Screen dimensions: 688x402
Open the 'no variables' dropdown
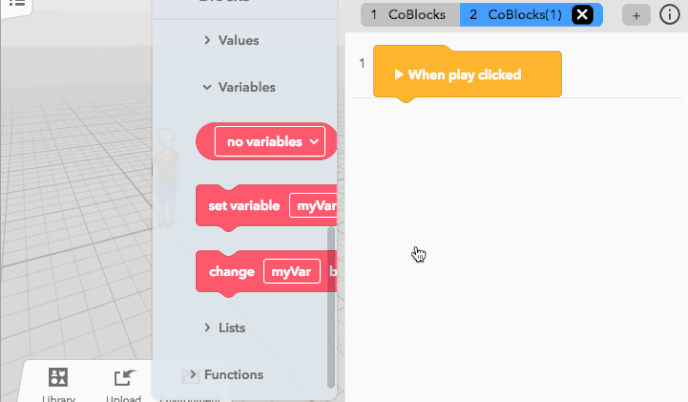click(x=270, y=141)
